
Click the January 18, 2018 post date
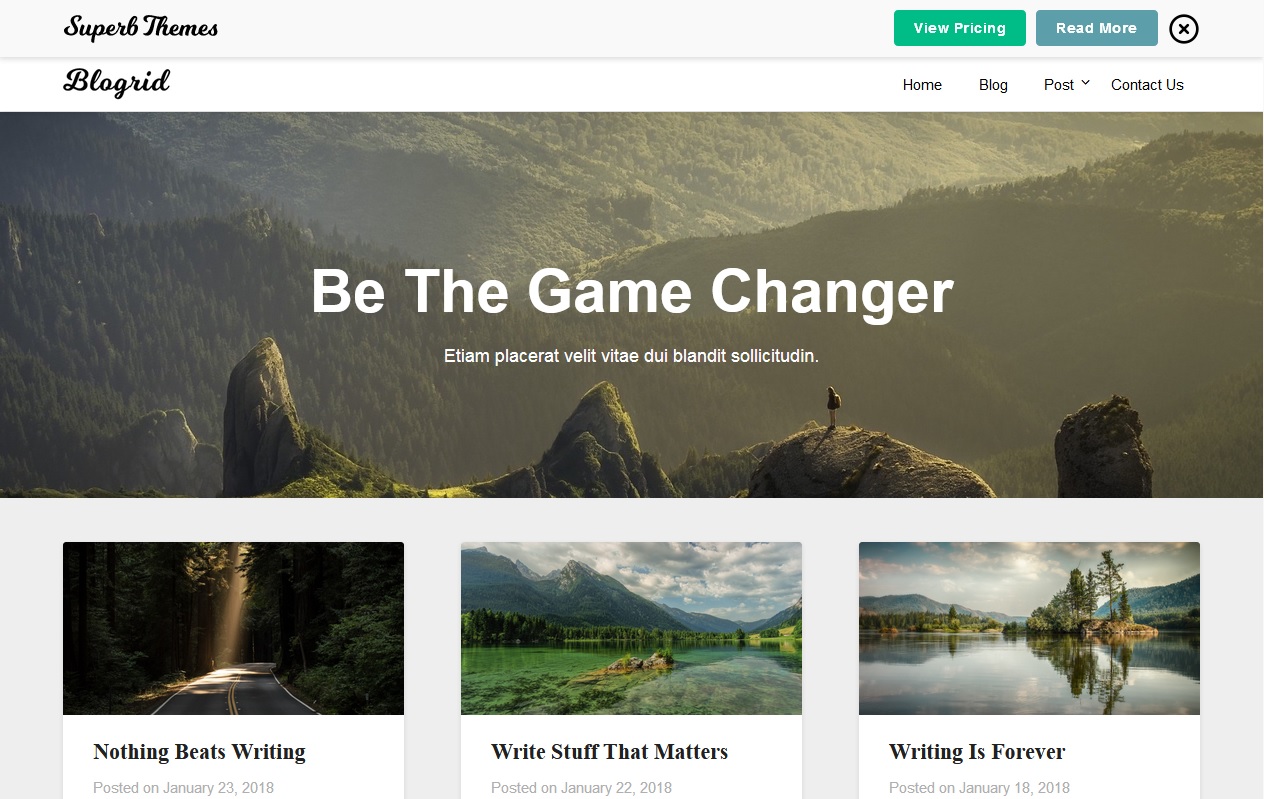click(1014, 788)
